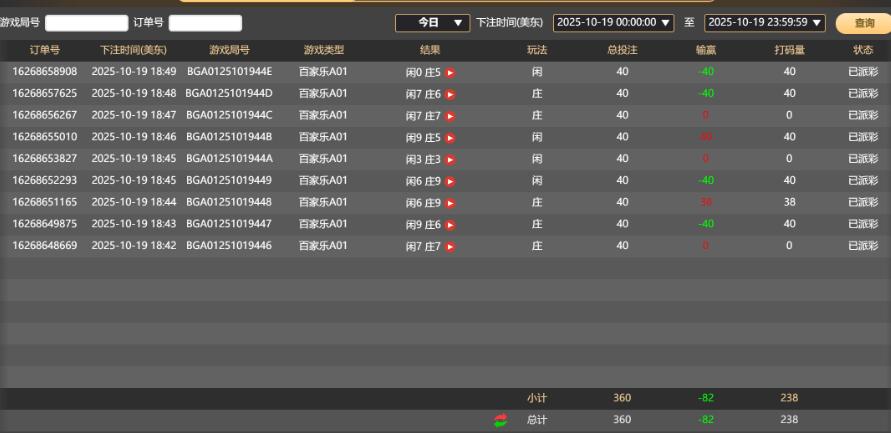Open start time picker 2025-10-19 00:00:00
Image resolution: width=891 pixels, height=433 pixels.
[614, 22]
